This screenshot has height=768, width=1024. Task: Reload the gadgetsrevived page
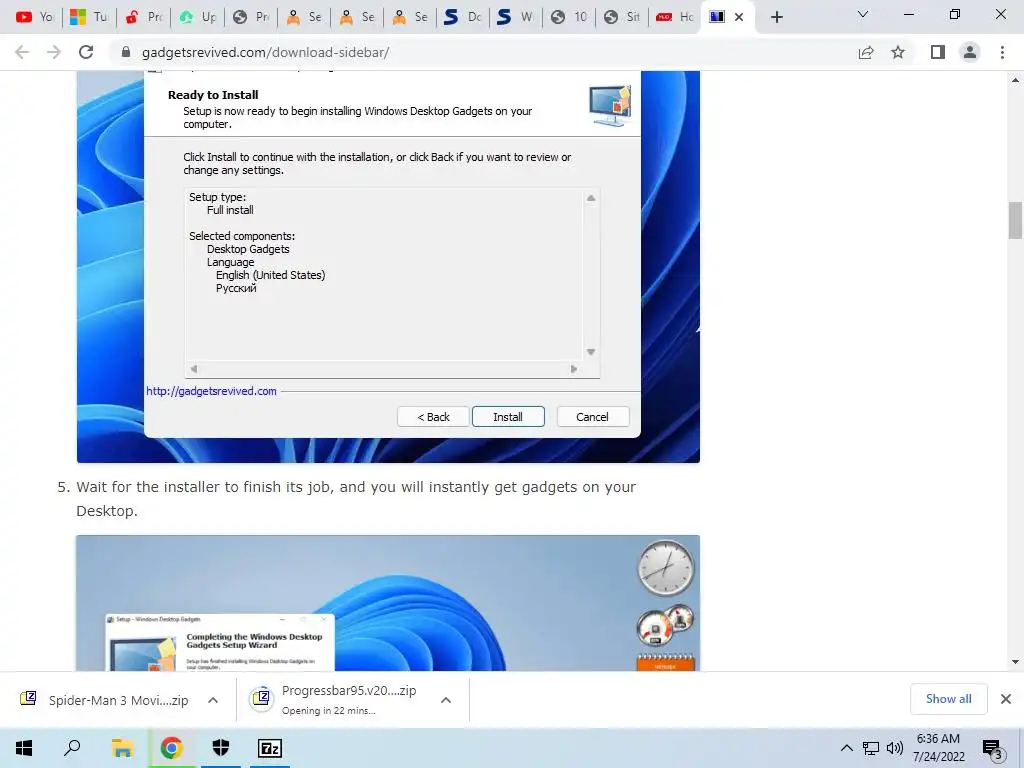[x=86, y=52]
